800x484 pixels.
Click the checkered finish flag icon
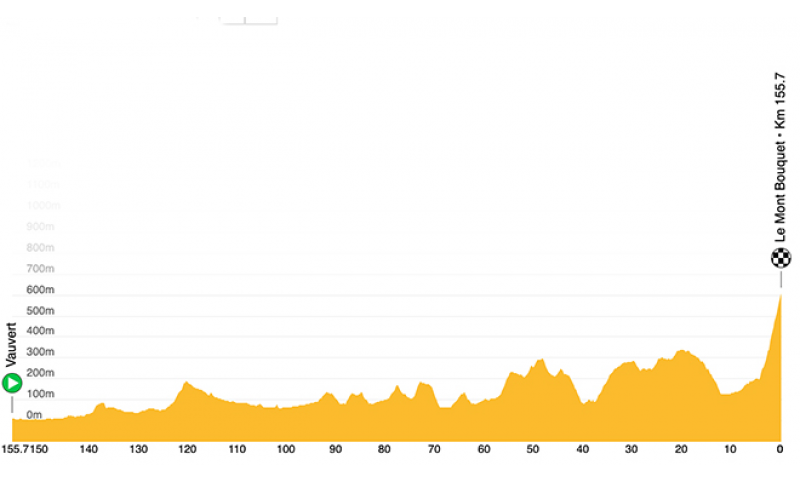[x=781, y=258]
